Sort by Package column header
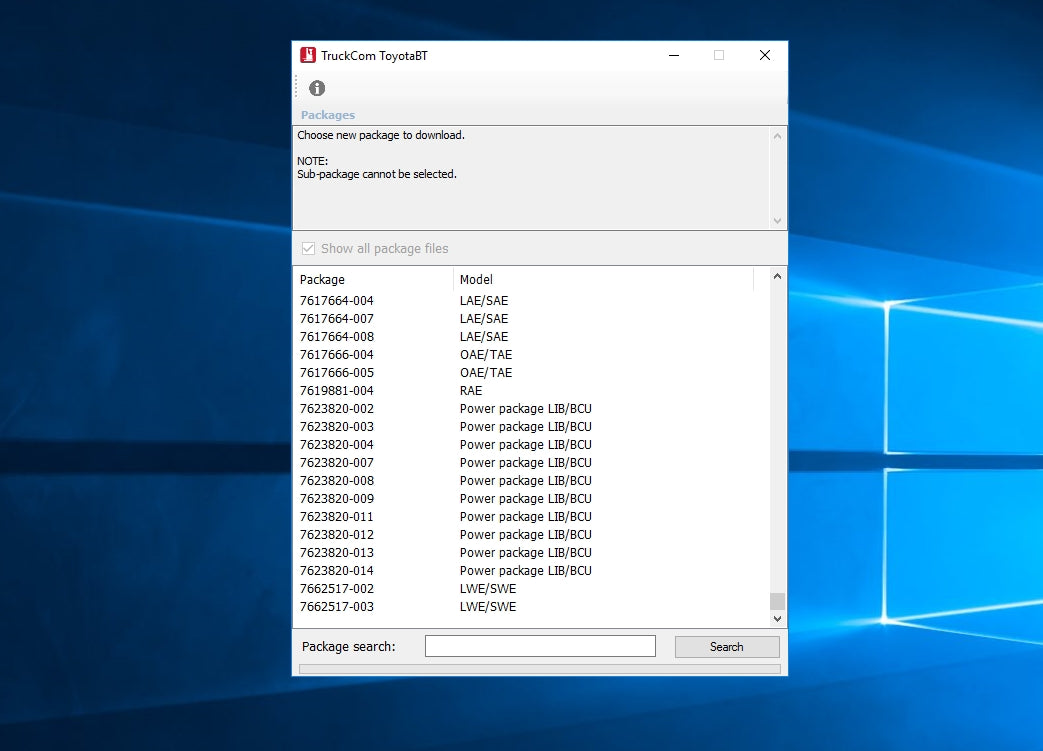The height and width of the screenshot is (751, 1043). point(373,280)
